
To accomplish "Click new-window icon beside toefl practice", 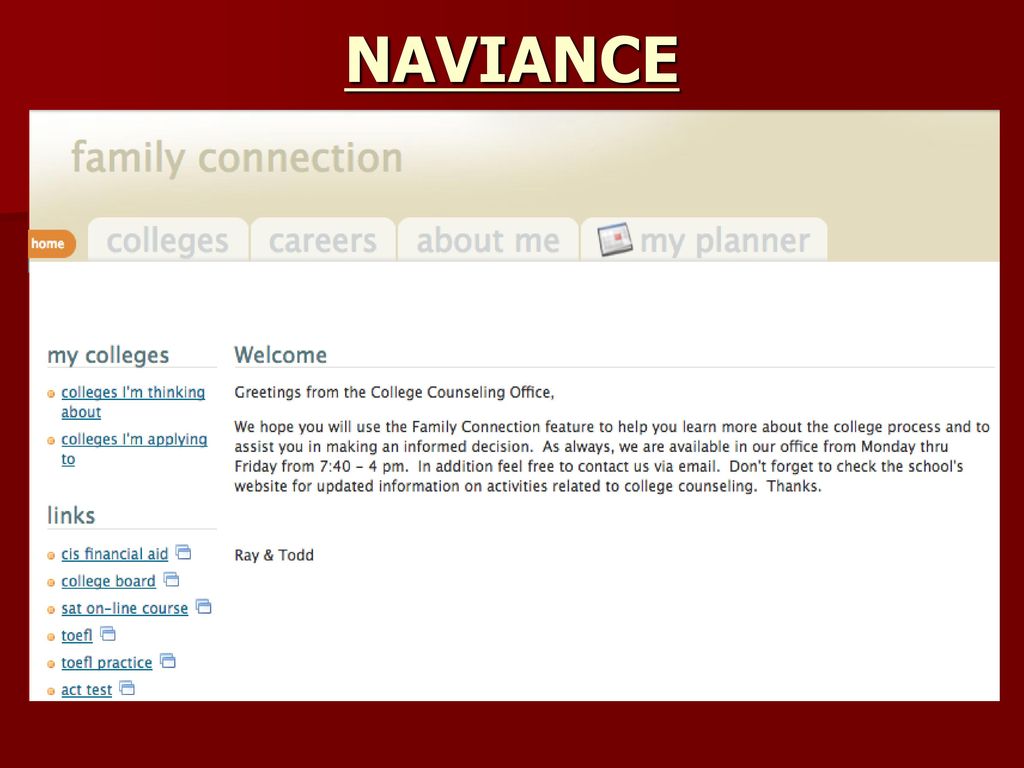I will pos(168,661).
